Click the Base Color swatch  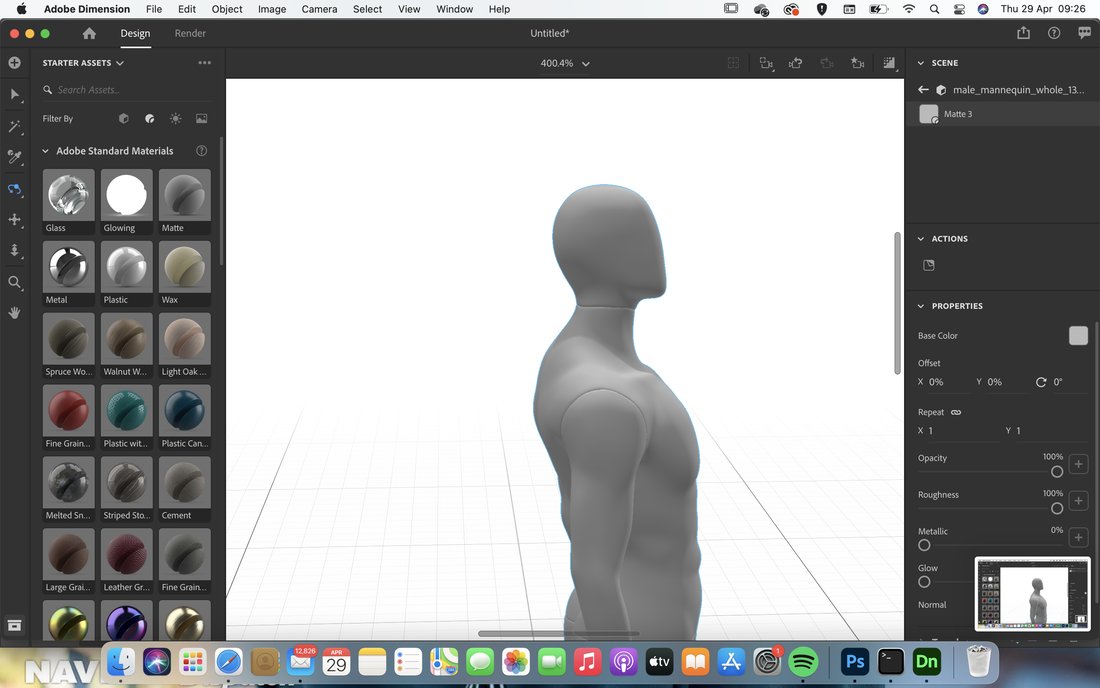point(1078,336)
